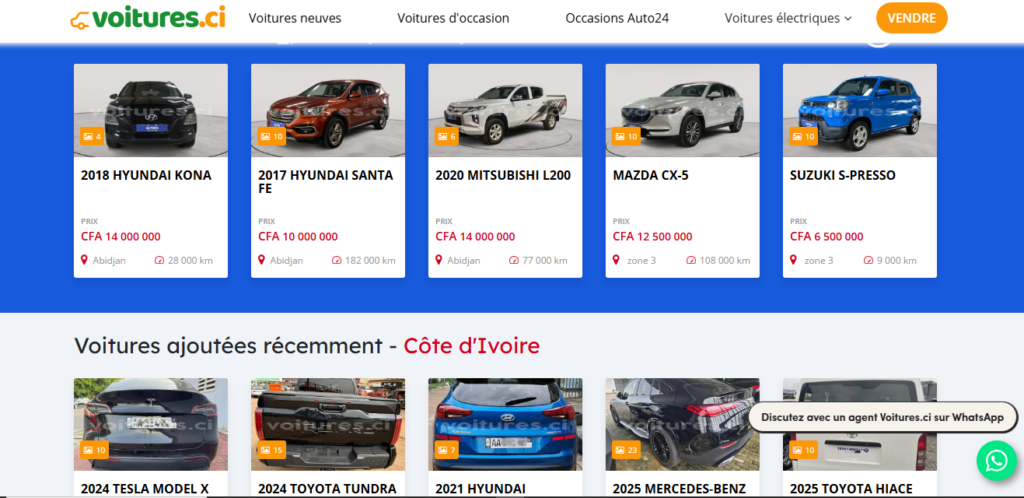This screenshot has width=1024, height=498.
Task: Click the voitures.ci logo
Action: [x=148, y=18]
